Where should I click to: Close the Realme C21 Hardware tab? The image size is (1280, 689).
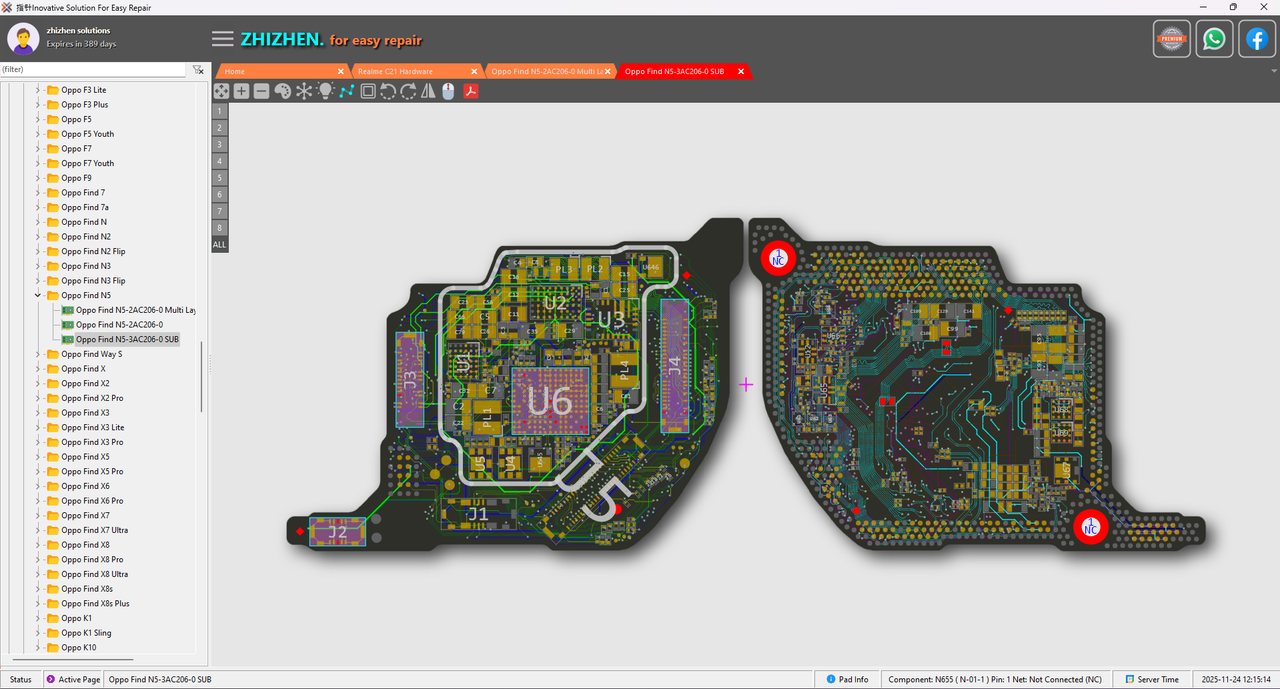click(474, 71)
